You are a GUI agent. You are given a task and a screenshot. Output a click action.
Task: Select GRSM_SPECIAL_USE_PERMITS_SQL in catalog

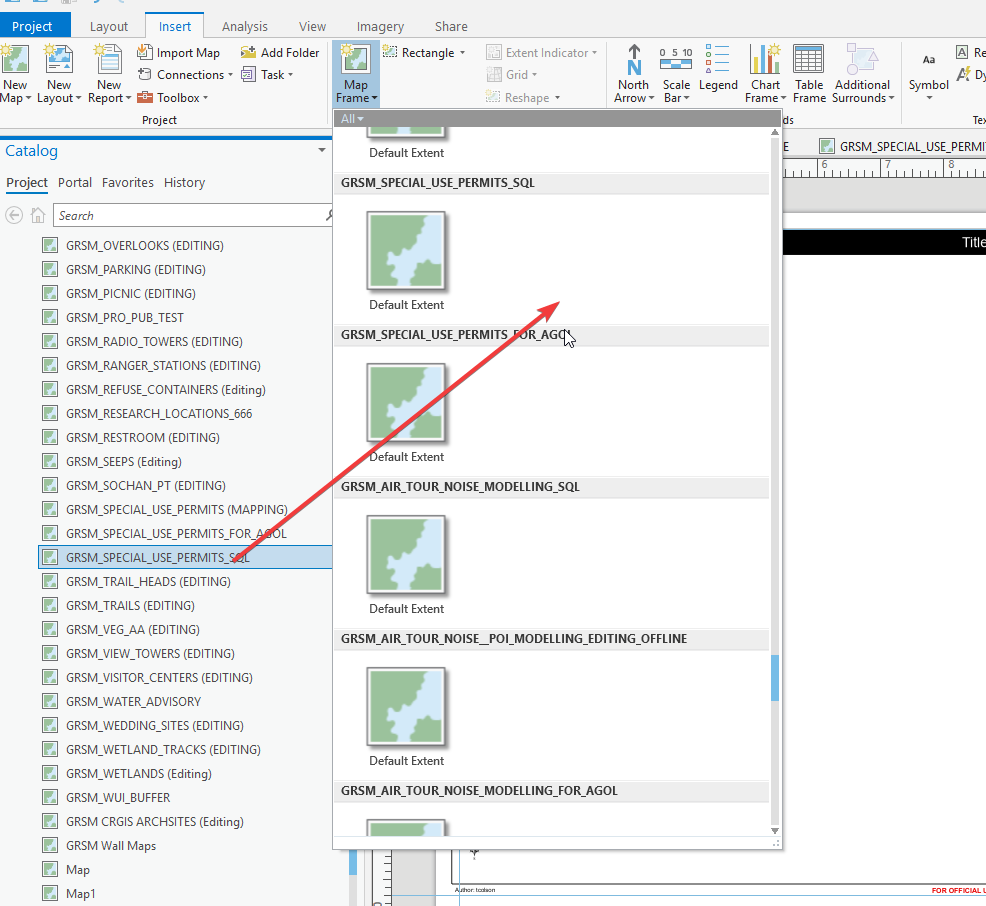coord(186,558)
